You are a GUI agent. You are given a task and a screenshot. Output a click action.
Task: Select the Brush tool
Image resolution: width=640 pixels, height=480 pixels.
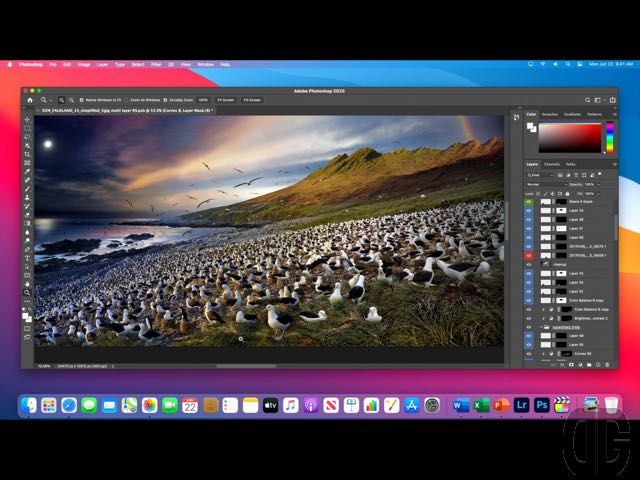(x=28, y=189)
